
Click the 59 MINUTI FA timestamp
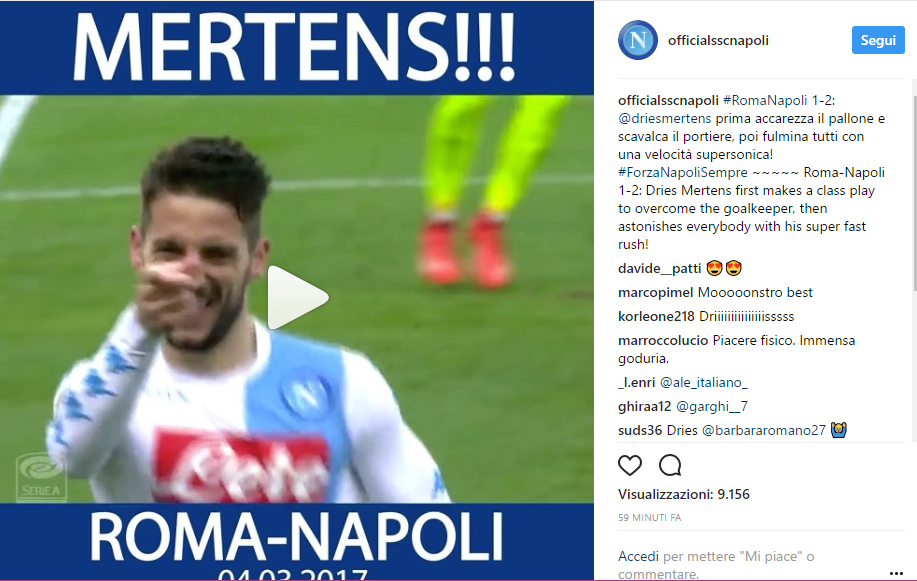coord(649,518)
